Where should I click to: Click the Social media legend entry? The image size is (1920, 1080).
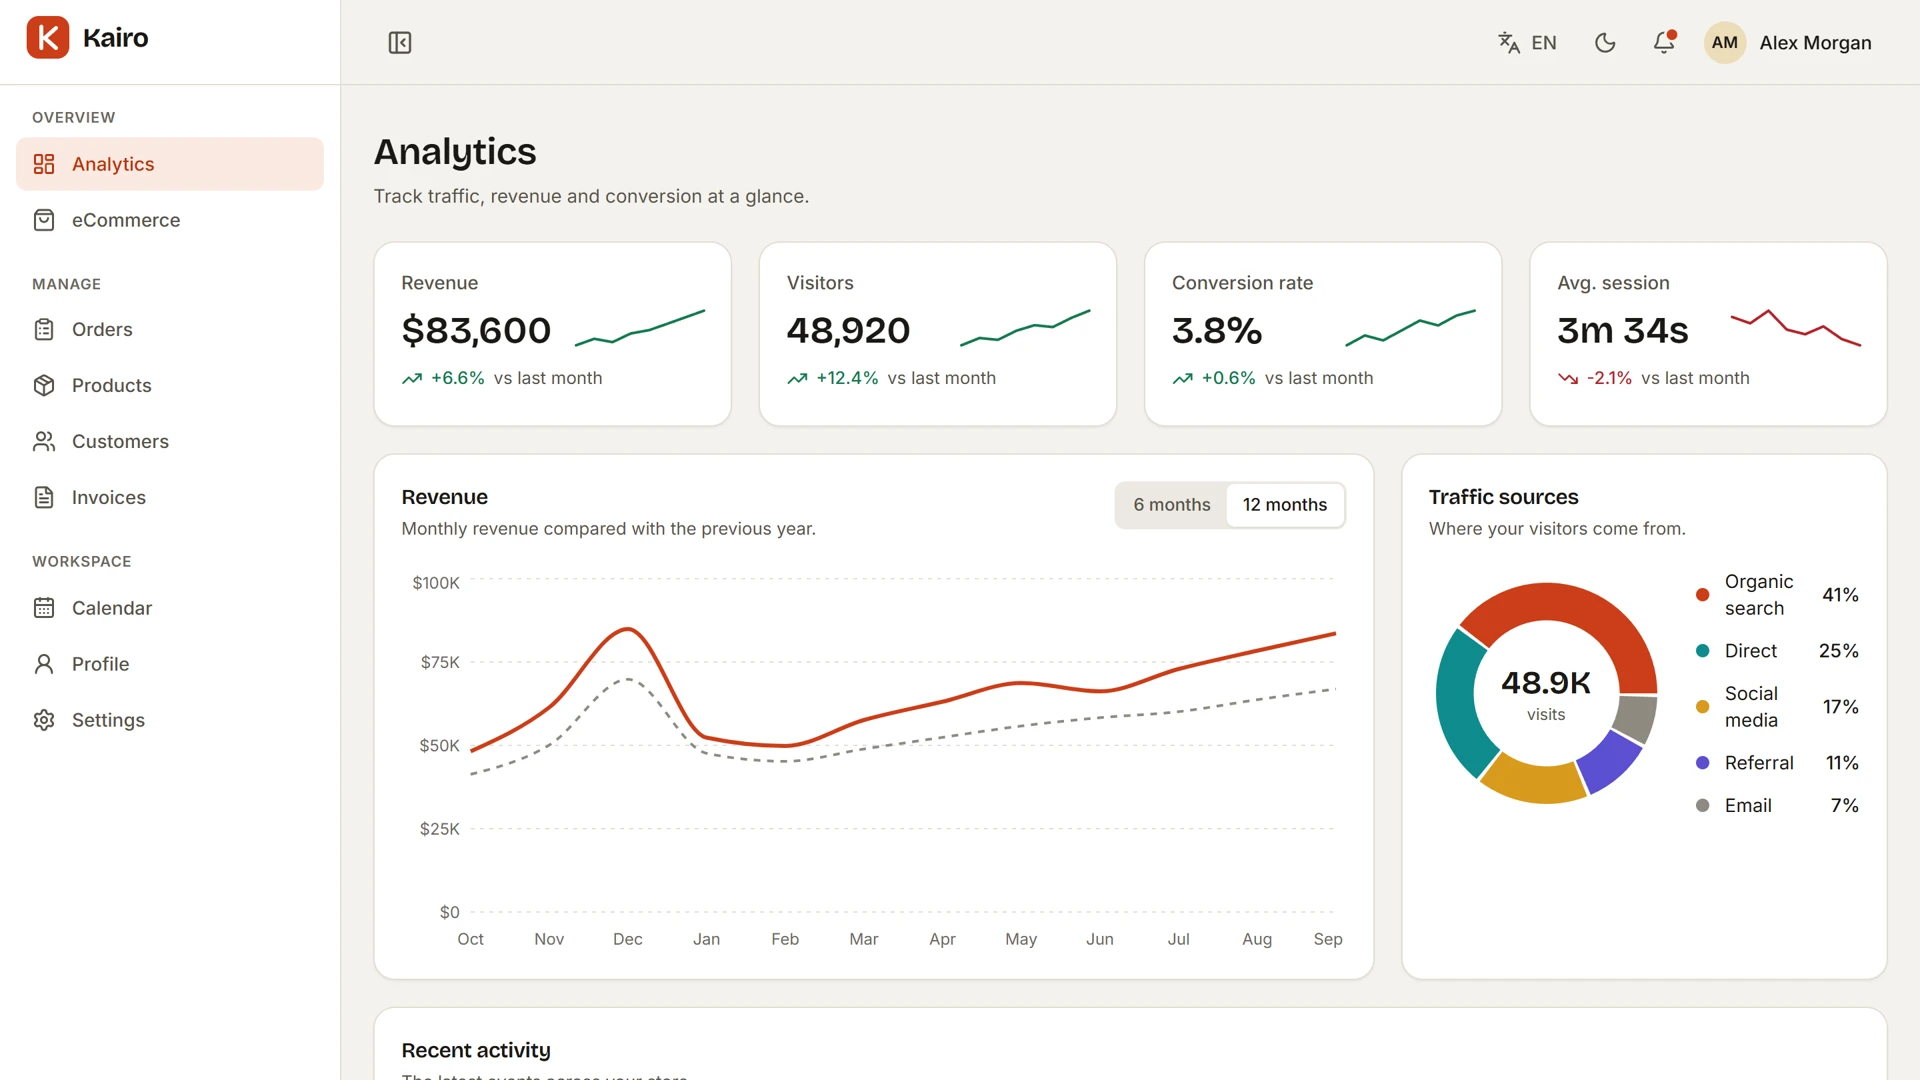click(x=1777, y=707)
